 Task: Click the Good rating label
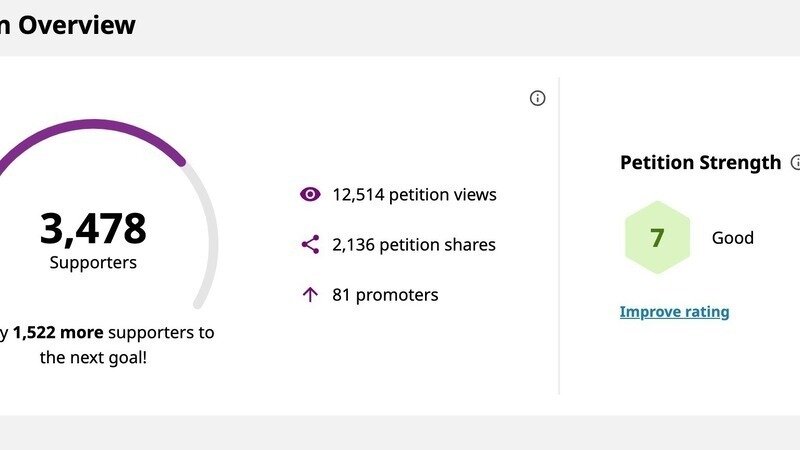733,237
